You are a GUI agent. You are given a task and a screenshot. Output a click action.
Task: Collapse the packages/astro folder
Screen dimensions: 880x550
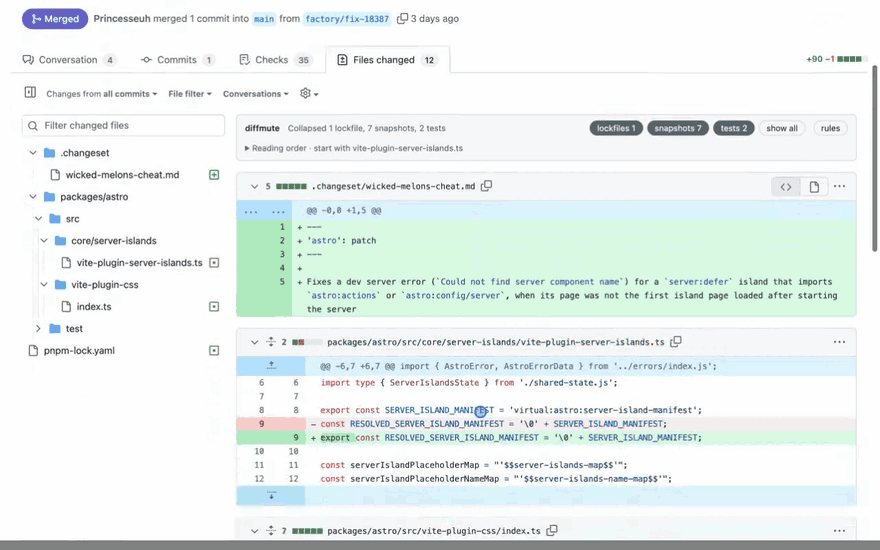tap(33, 196)
